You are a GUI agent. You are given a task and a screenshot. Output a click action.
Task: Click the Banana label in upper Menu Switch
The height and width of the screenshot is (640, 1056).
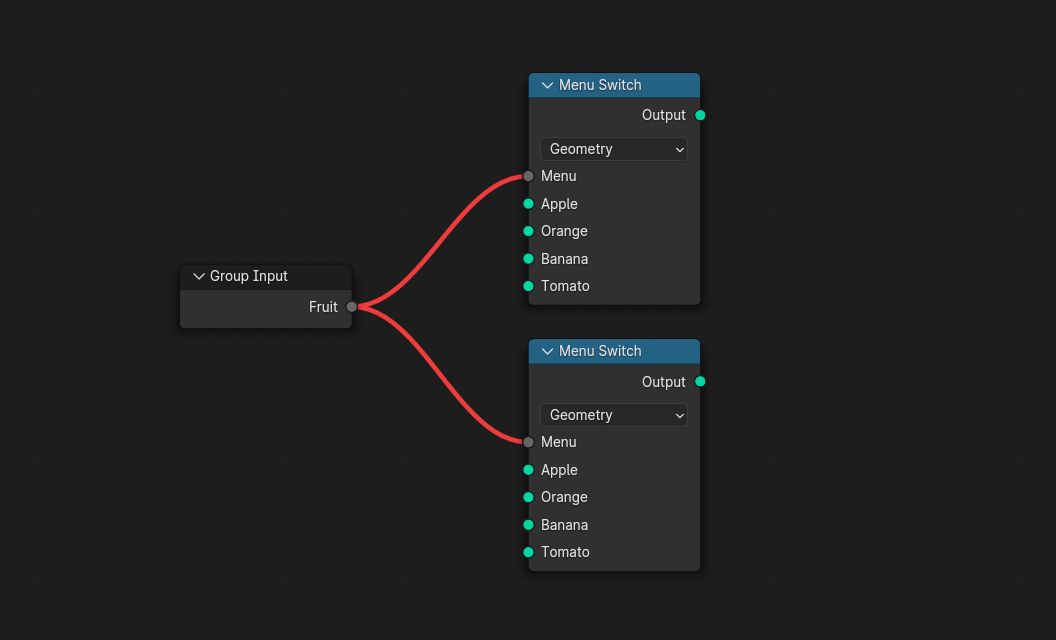click(x=564, y=259)
